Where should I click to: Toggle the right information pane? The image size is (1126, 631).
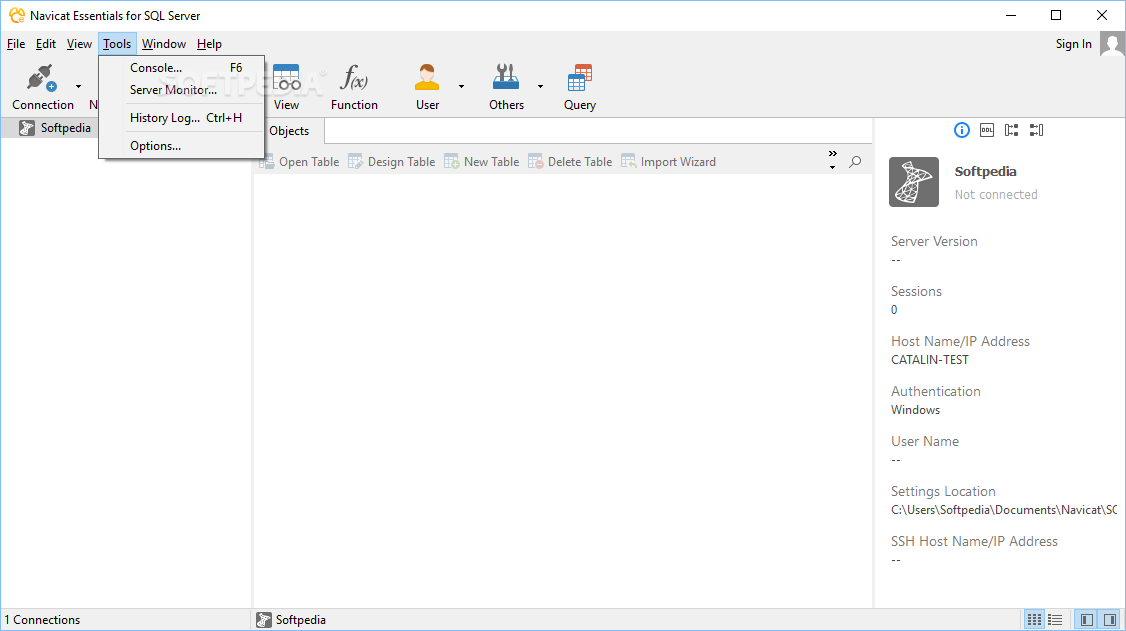click(1110, 620)
